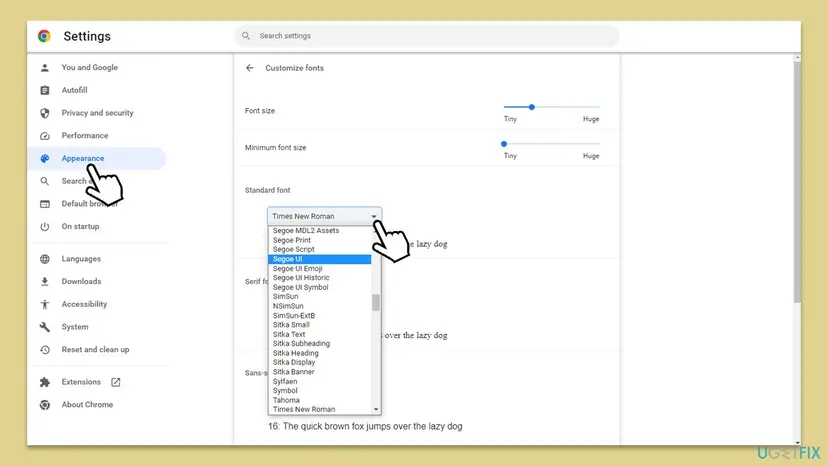Open Reset and clean up
The height and width of the screenshot is (466, 828).
(96, 350)
